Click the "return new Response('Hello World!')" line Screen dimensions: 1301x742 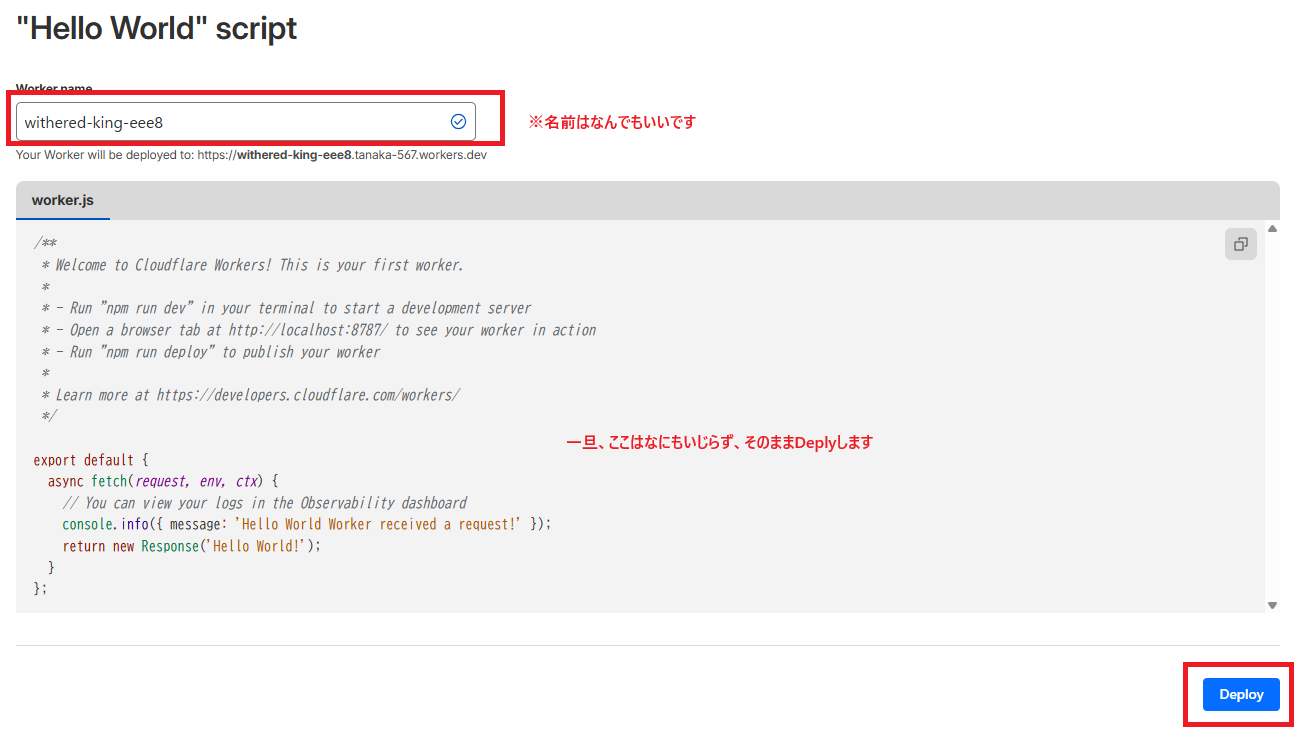coord(192,546)
